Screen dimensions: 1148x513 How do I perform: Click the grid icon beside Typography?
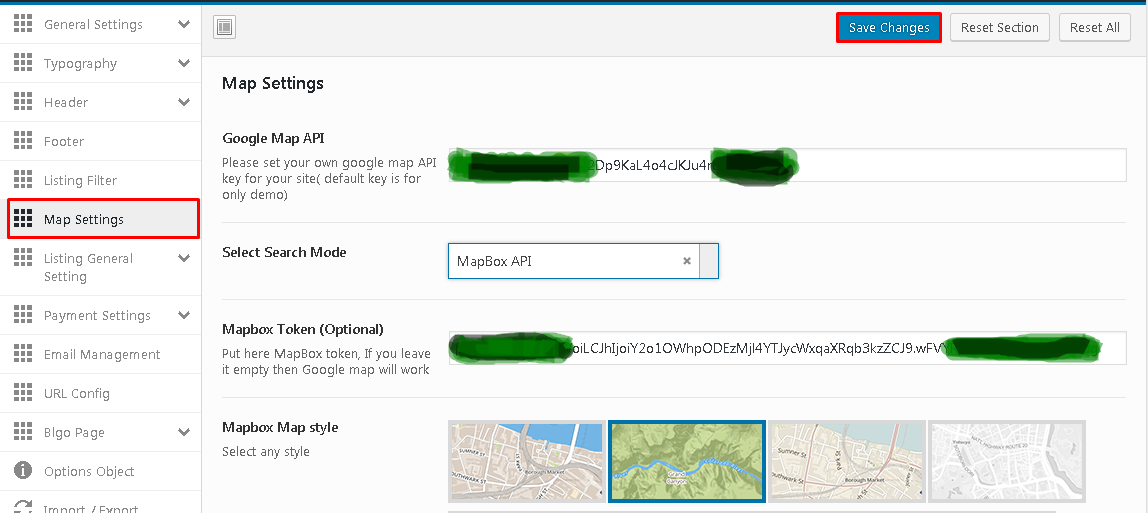[x=23, y=63]
